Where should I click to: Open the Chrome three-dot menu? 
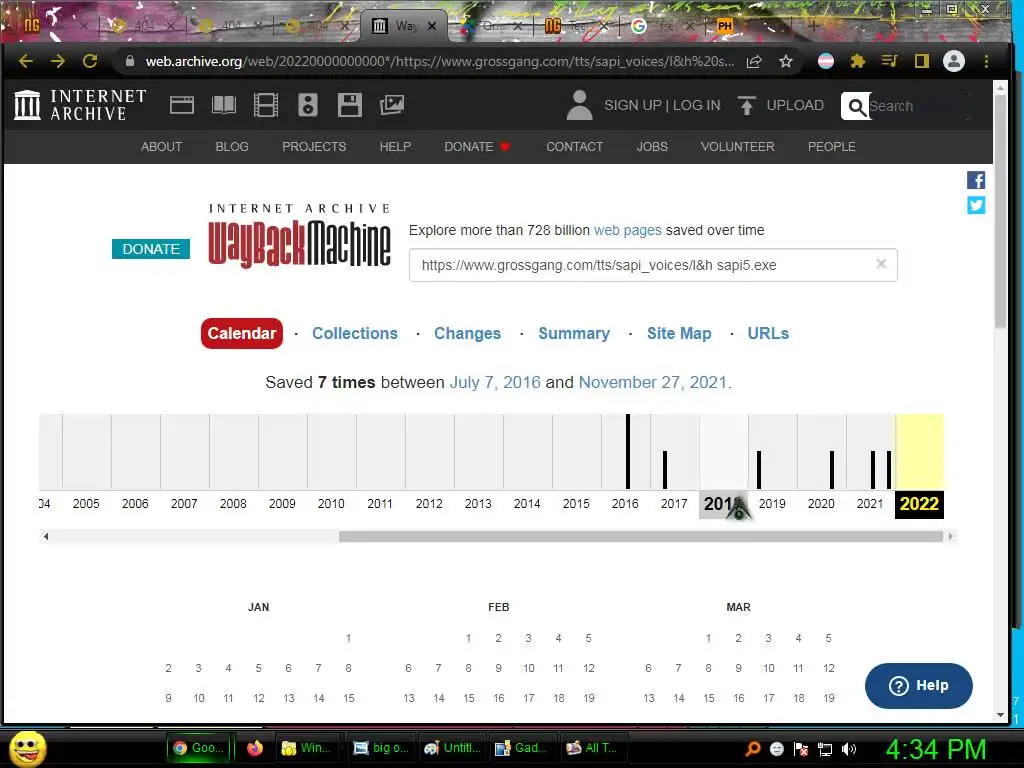click(986, 61)
